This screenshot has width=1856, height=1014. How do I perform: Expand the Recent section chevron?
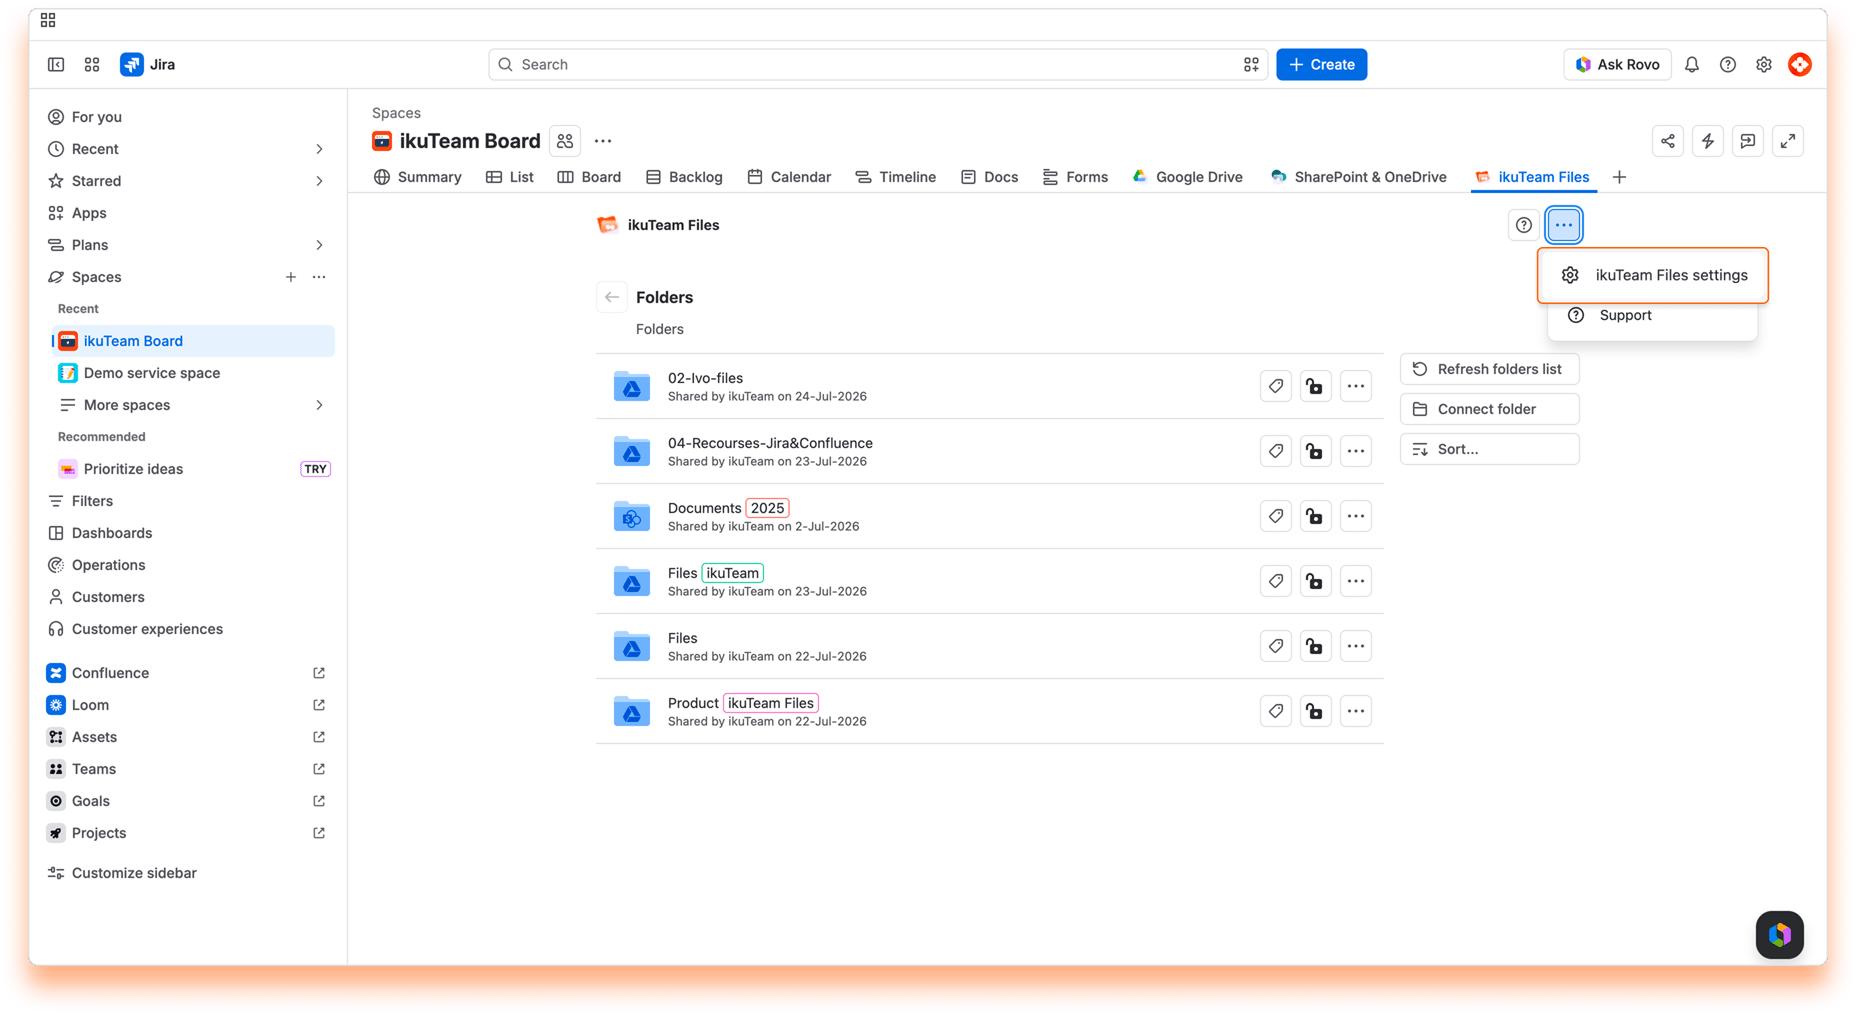(x=319, y=149)
